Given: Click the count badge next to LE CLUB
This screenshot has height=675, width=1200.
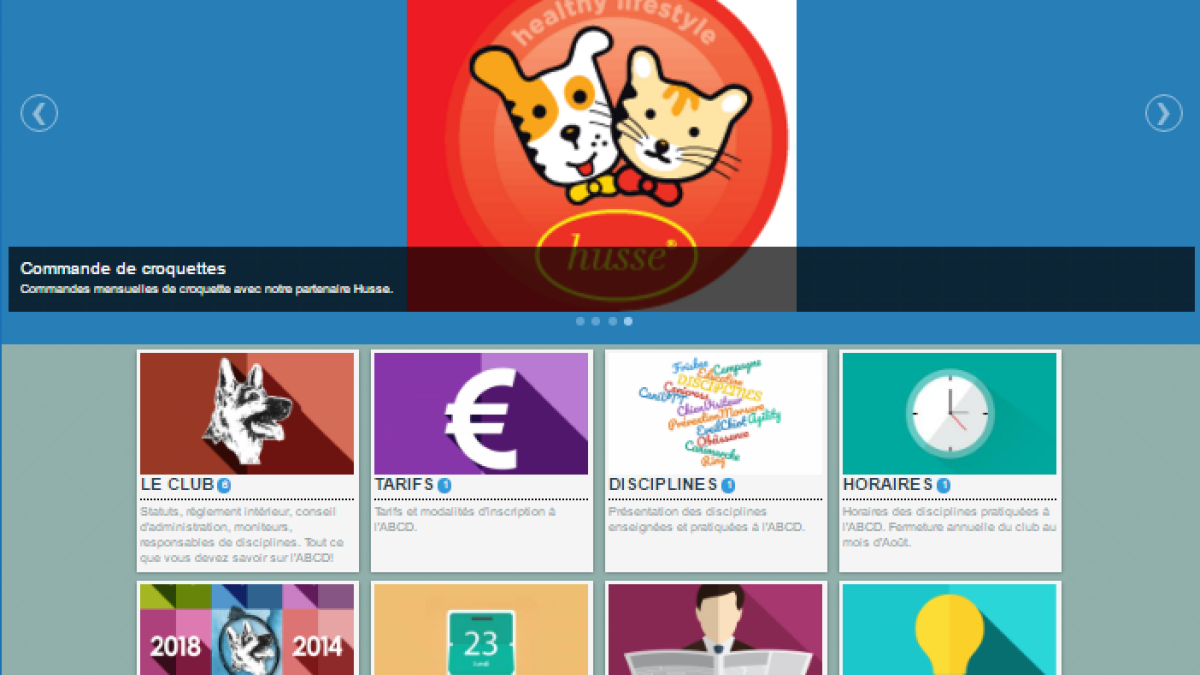Looking at the screenshot, I should 224,485.
